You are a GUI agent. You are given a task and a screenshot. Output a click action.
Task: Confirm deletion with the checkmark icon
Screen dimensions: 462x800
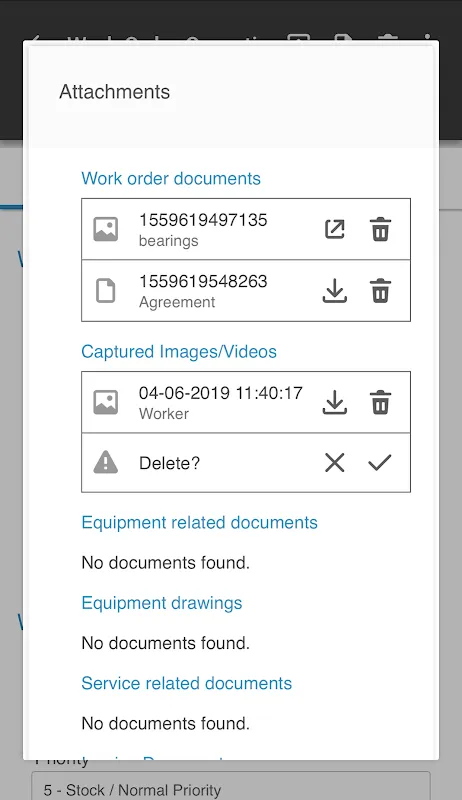(x=380, y=463)
